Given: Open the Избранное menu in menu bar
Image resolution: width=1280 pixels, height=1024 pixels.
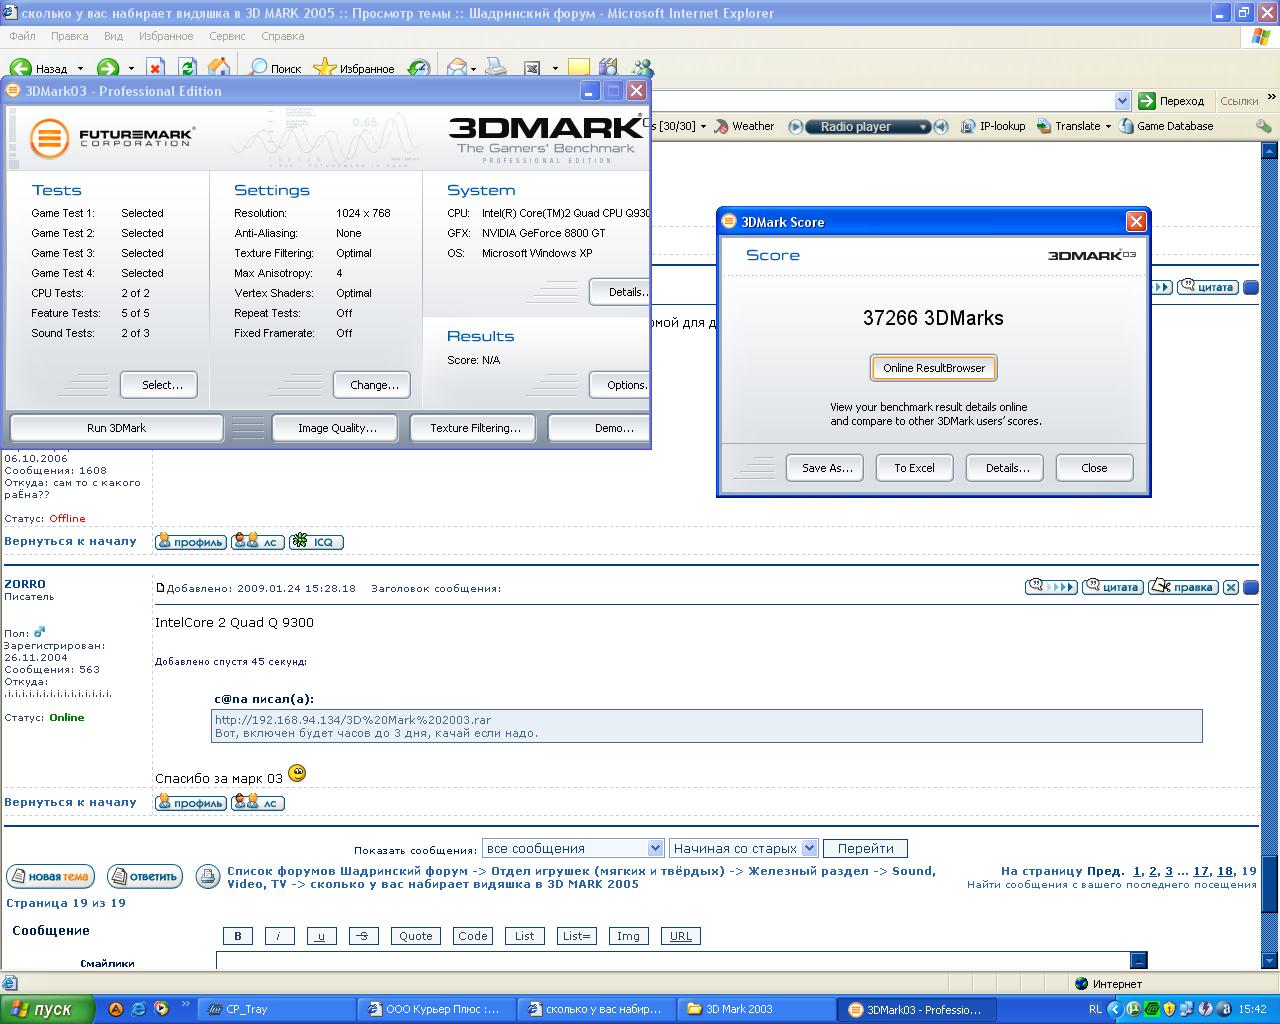Looking at the screenshot, I should (166, 36).
